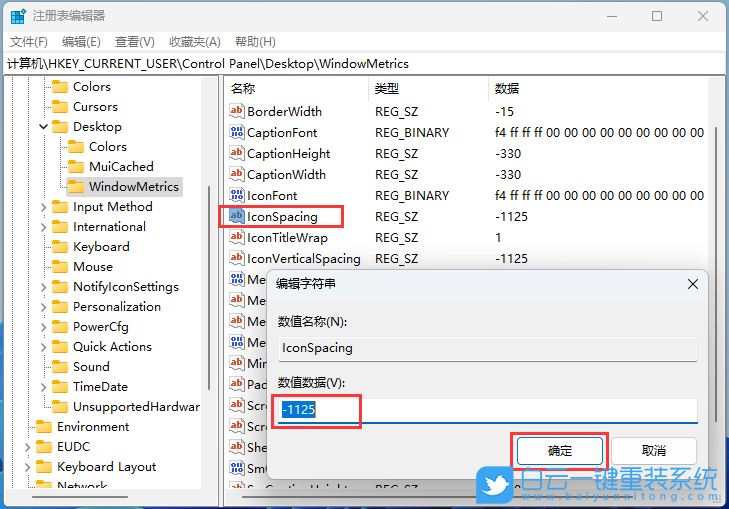Collapse the Desktop tree node
Viewport: 729px width, 509px height.
click(43, 126)
